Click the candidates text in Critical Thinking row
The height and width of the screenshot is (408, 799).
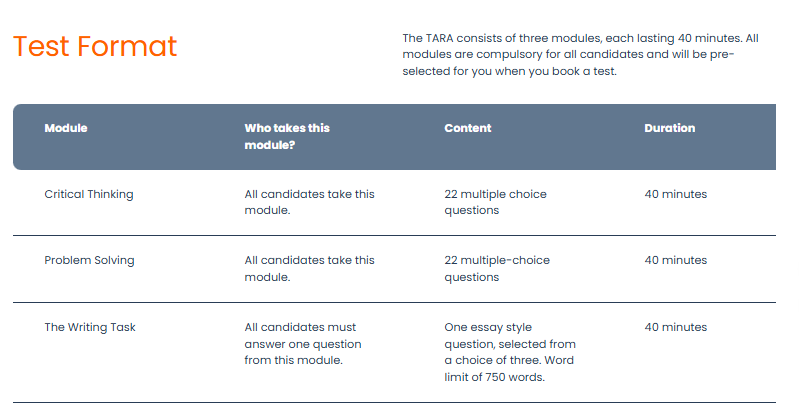point(309,202)
